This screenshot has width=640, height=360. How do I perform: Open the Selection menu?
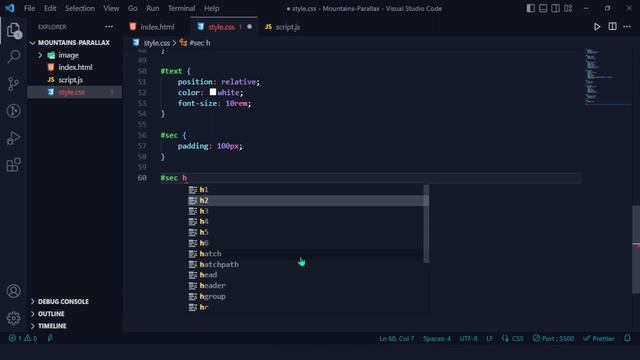point(80,8)
